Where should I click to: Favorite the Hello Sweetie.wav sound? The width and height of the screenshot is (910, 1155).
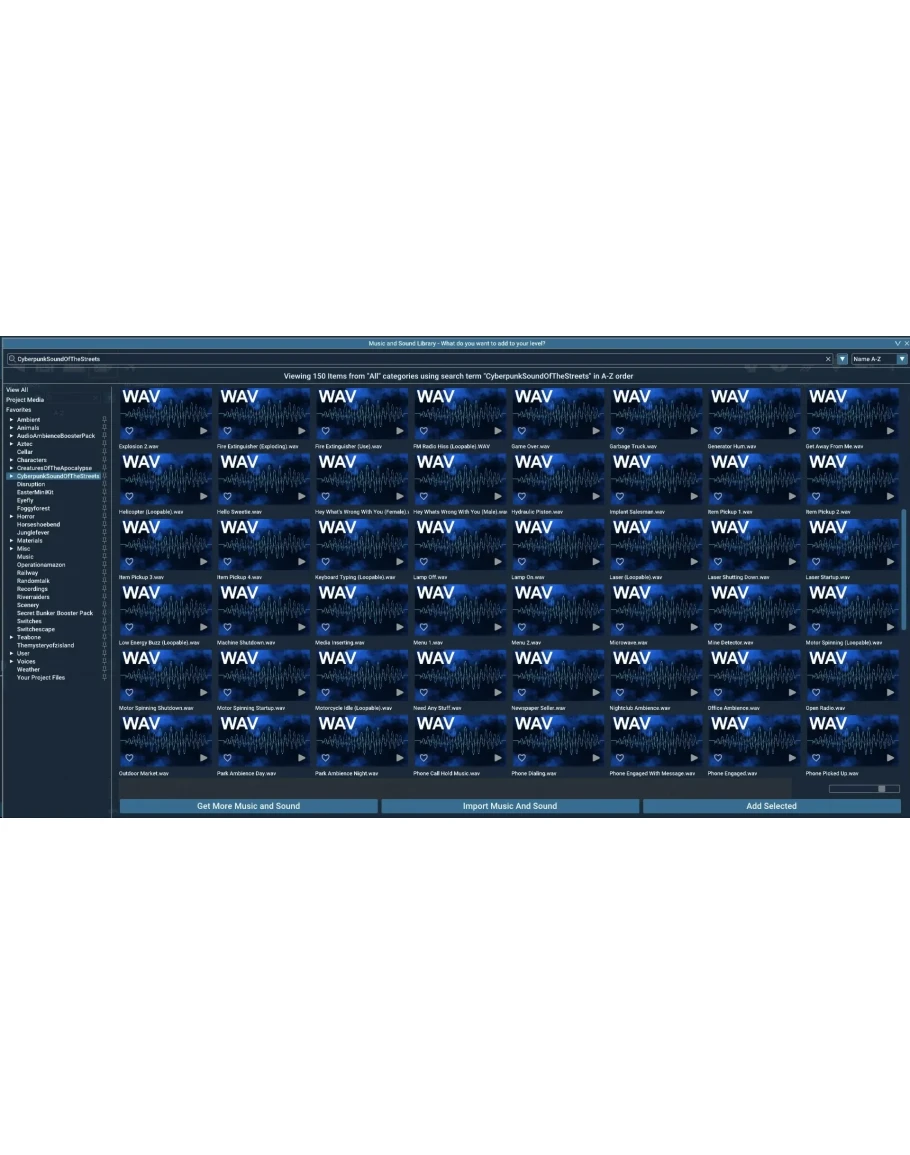pos(227,496)
